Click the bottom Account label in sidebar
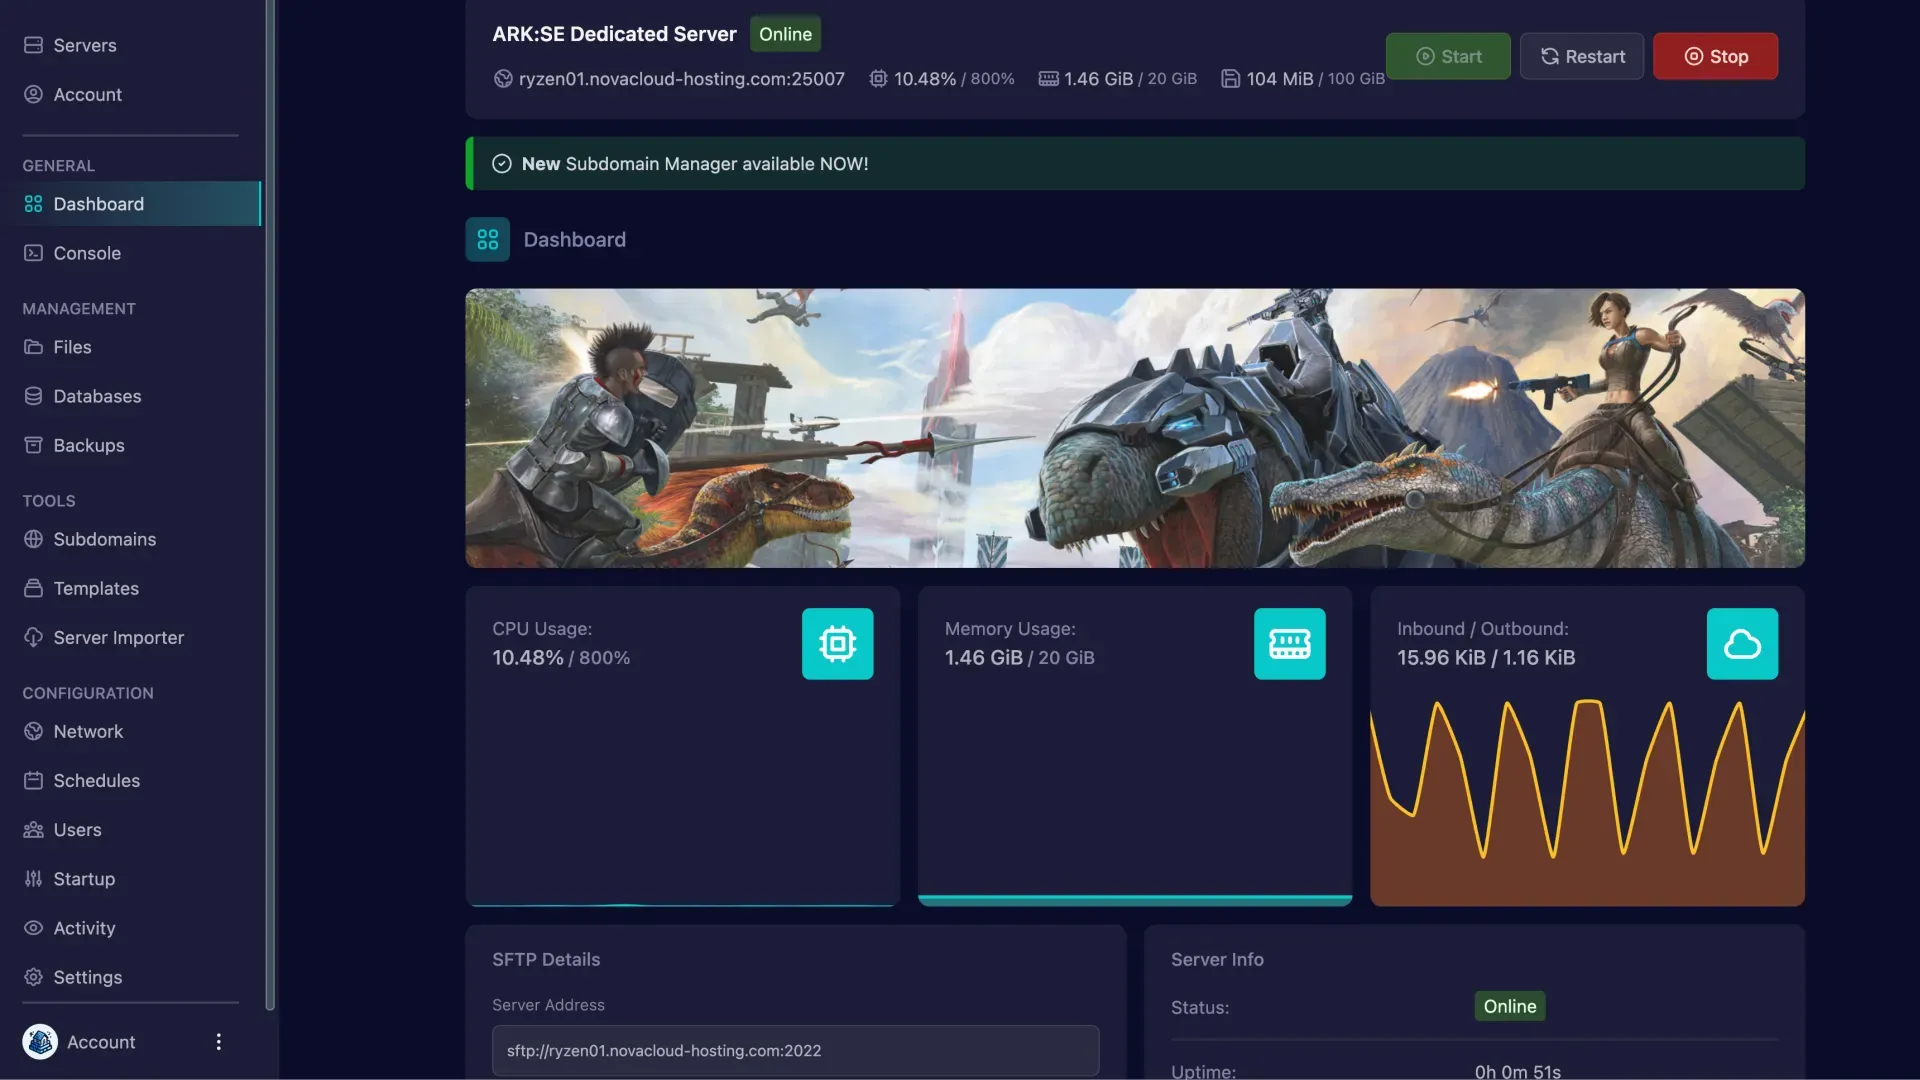 coord(101,1041)
